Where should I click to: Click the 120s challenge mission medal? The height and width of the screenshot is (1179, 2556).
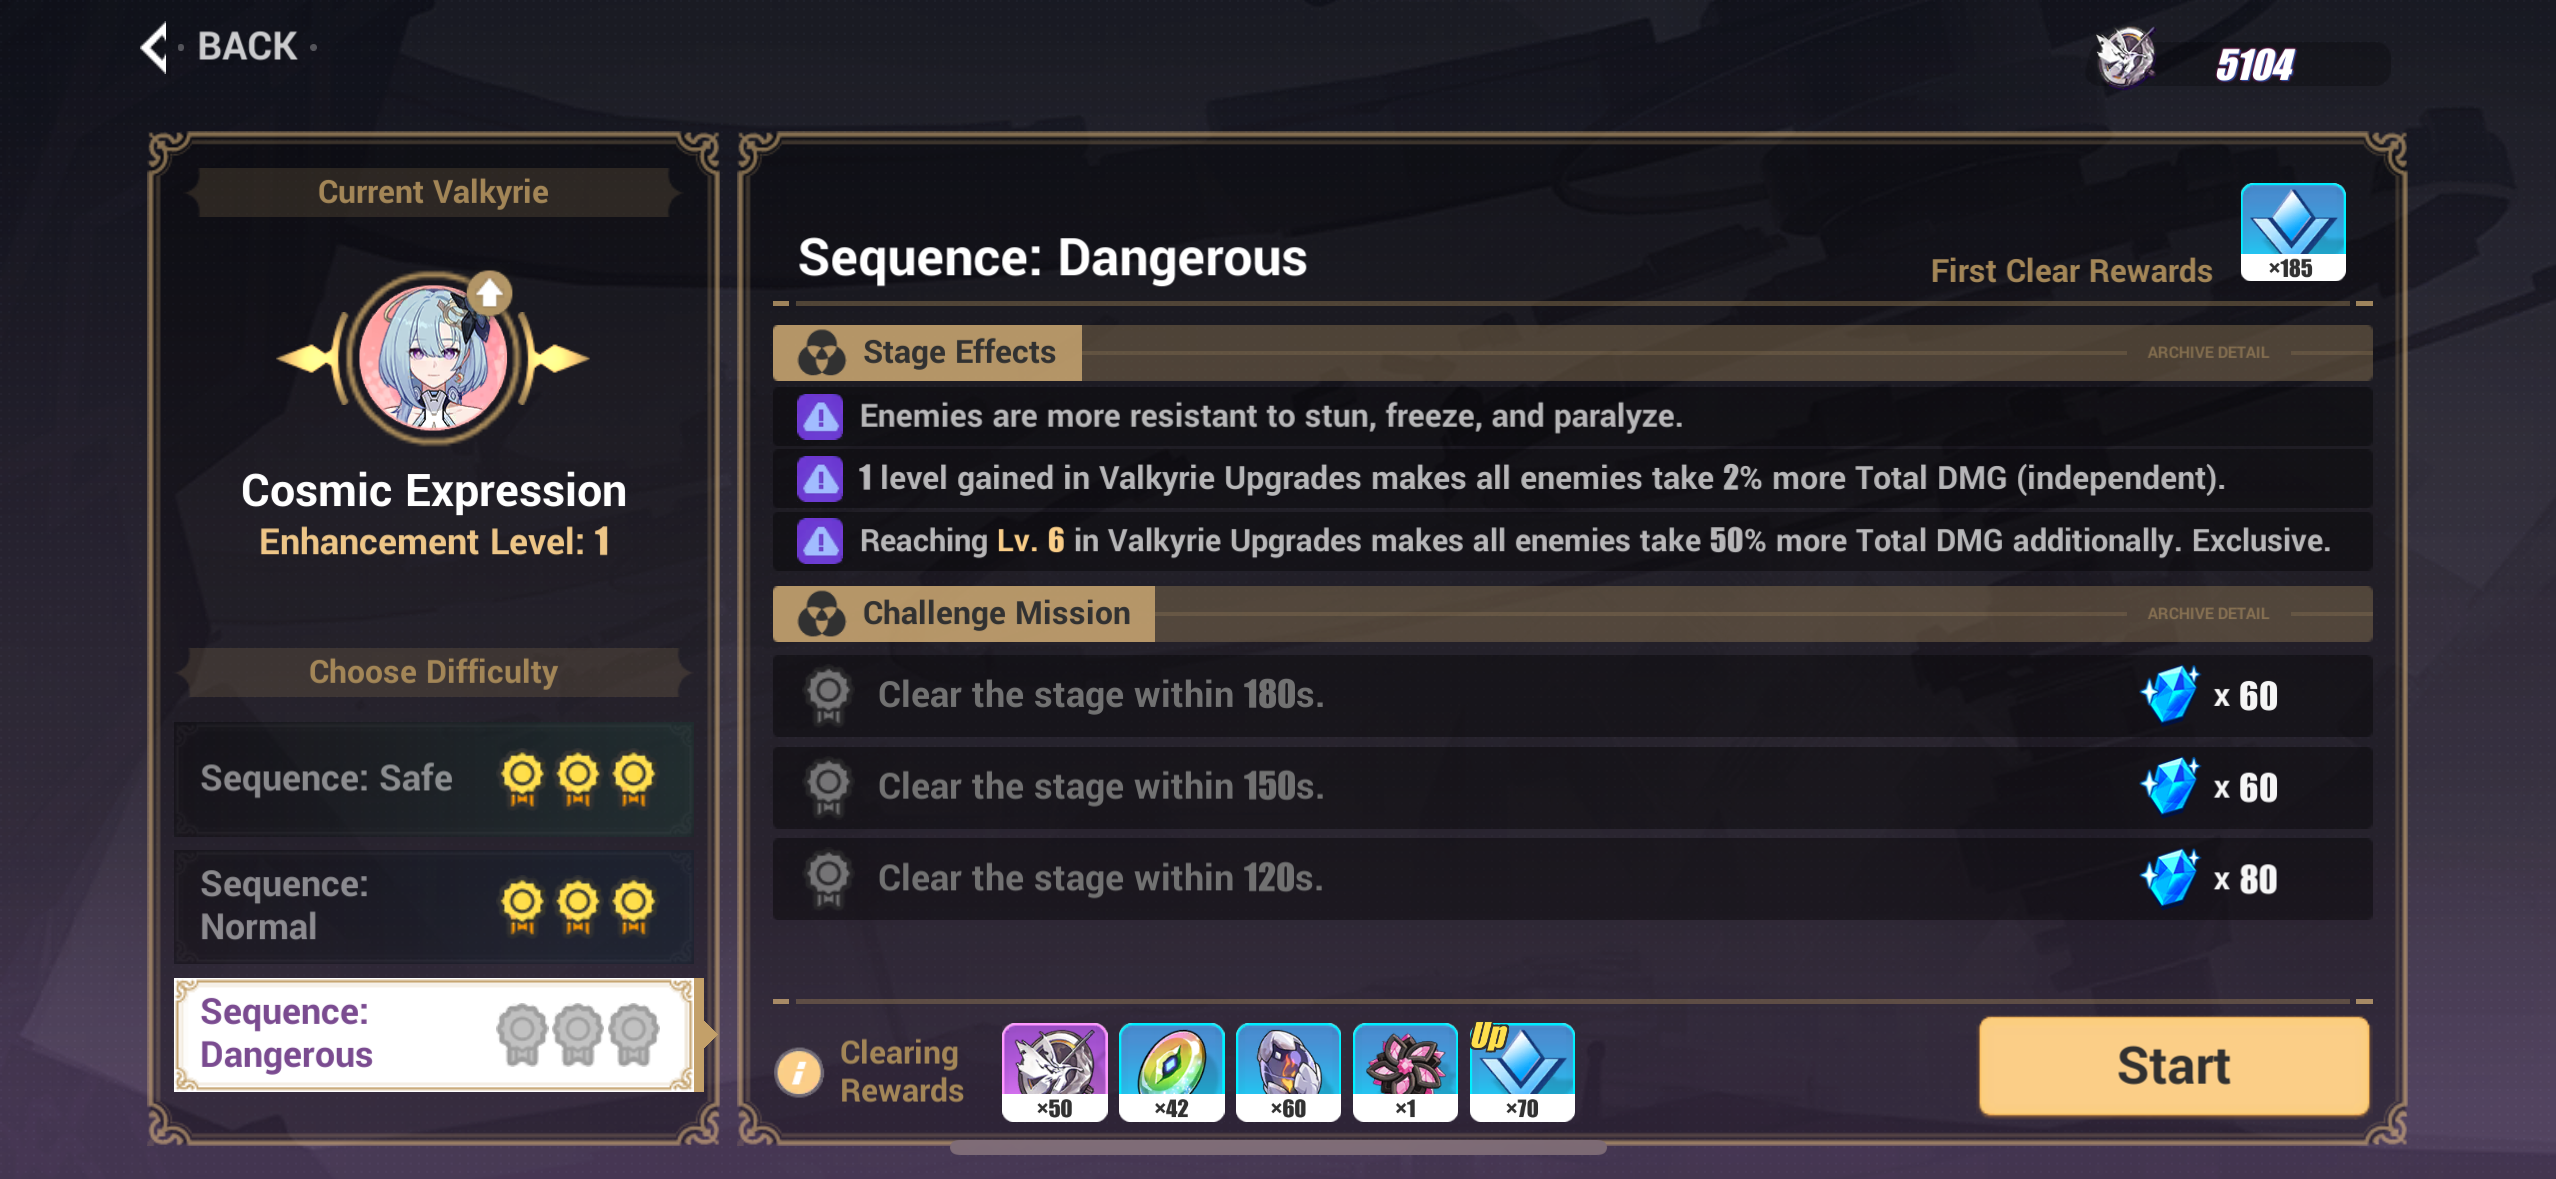[x=828, y=878]
